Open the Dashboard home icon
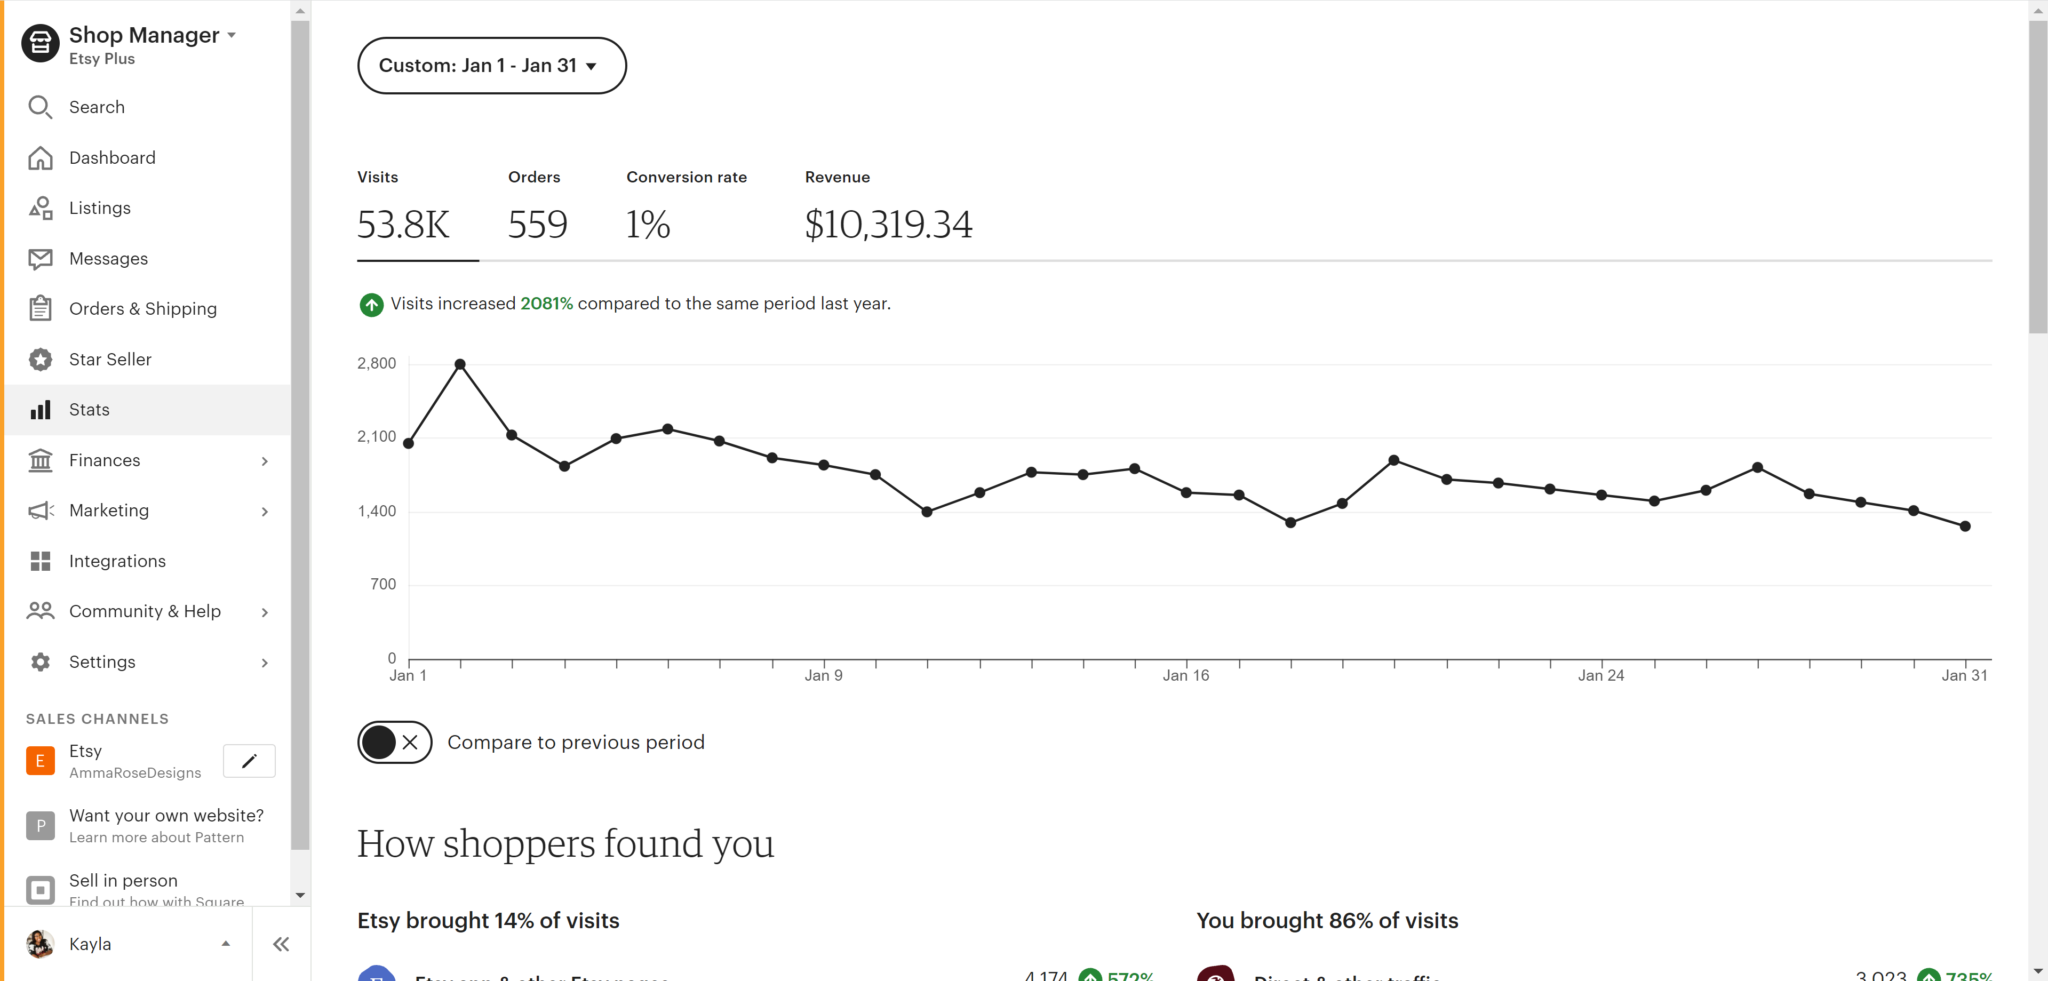The image size is (2048, 981). click(x=41, y=157)
